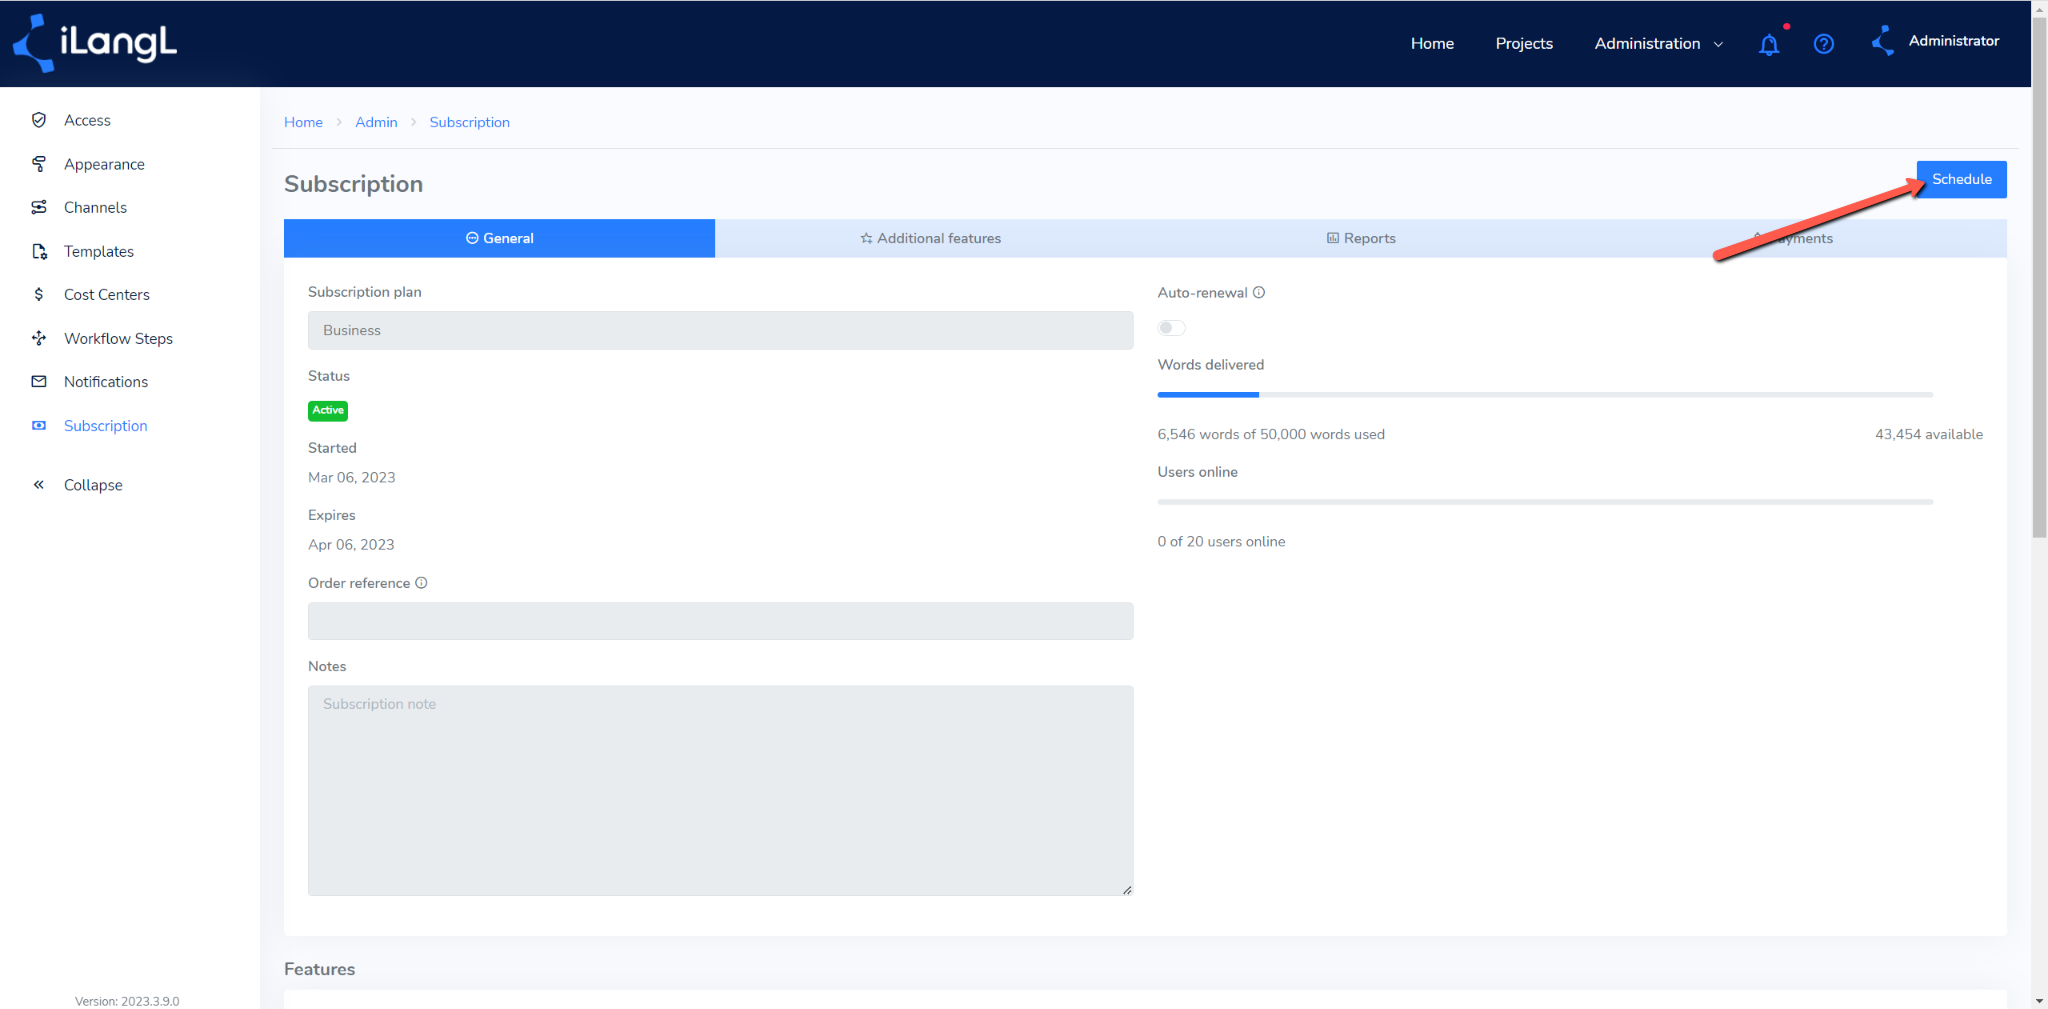Viewport: 2048px width, 1009px height.
Task: Follow the Subscription breadcrumb link
Action: pos(469,122)
